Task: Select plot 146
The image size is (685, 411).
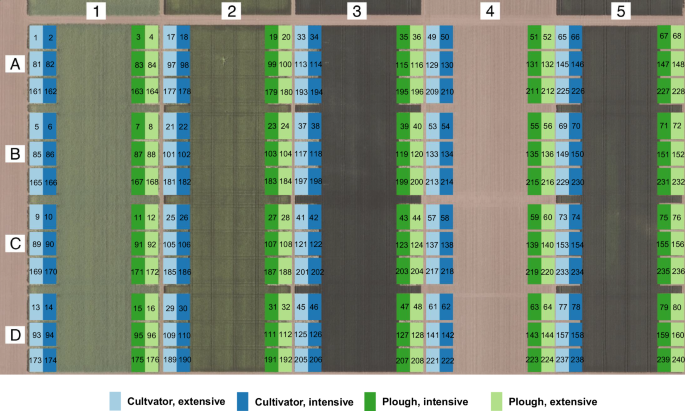Action: (x=576, y=64)
